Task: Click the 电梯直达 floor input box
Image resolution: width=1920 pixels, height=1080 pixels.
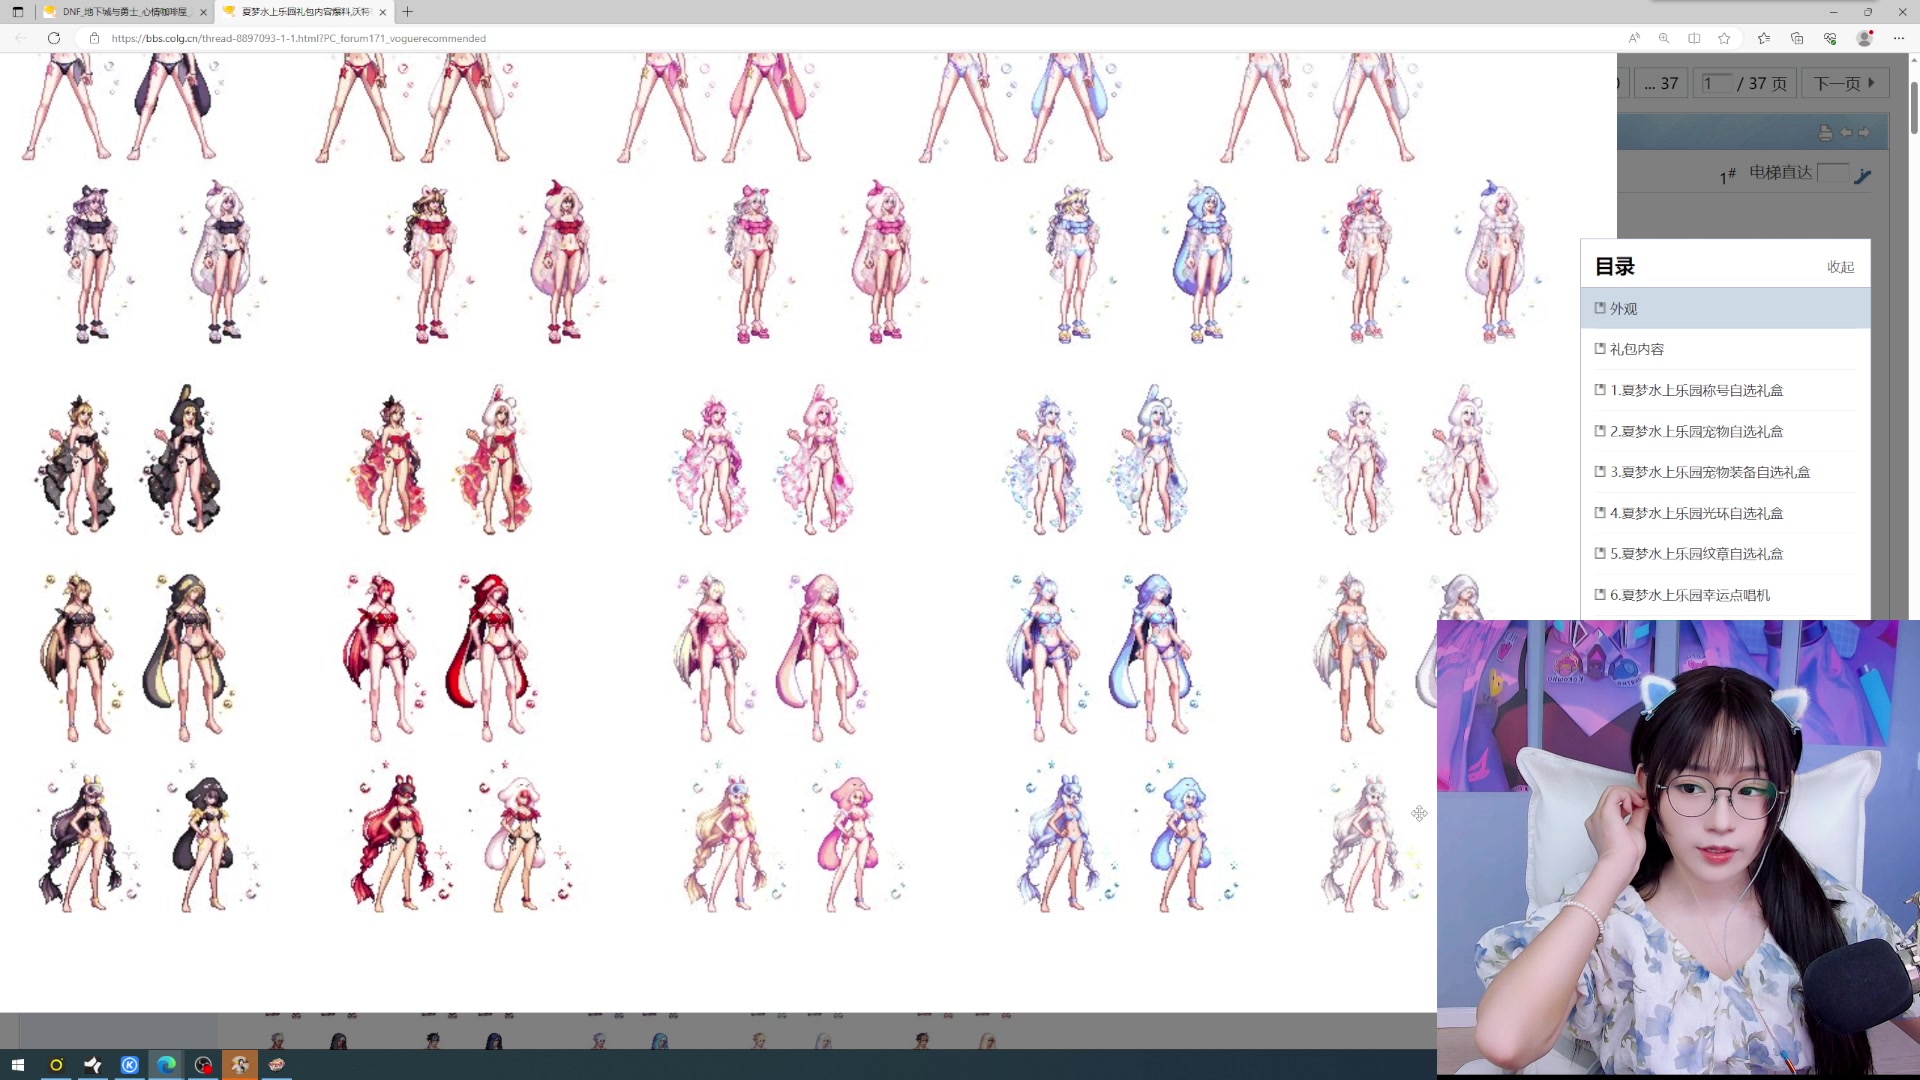Action: [x=1832, y=172]
